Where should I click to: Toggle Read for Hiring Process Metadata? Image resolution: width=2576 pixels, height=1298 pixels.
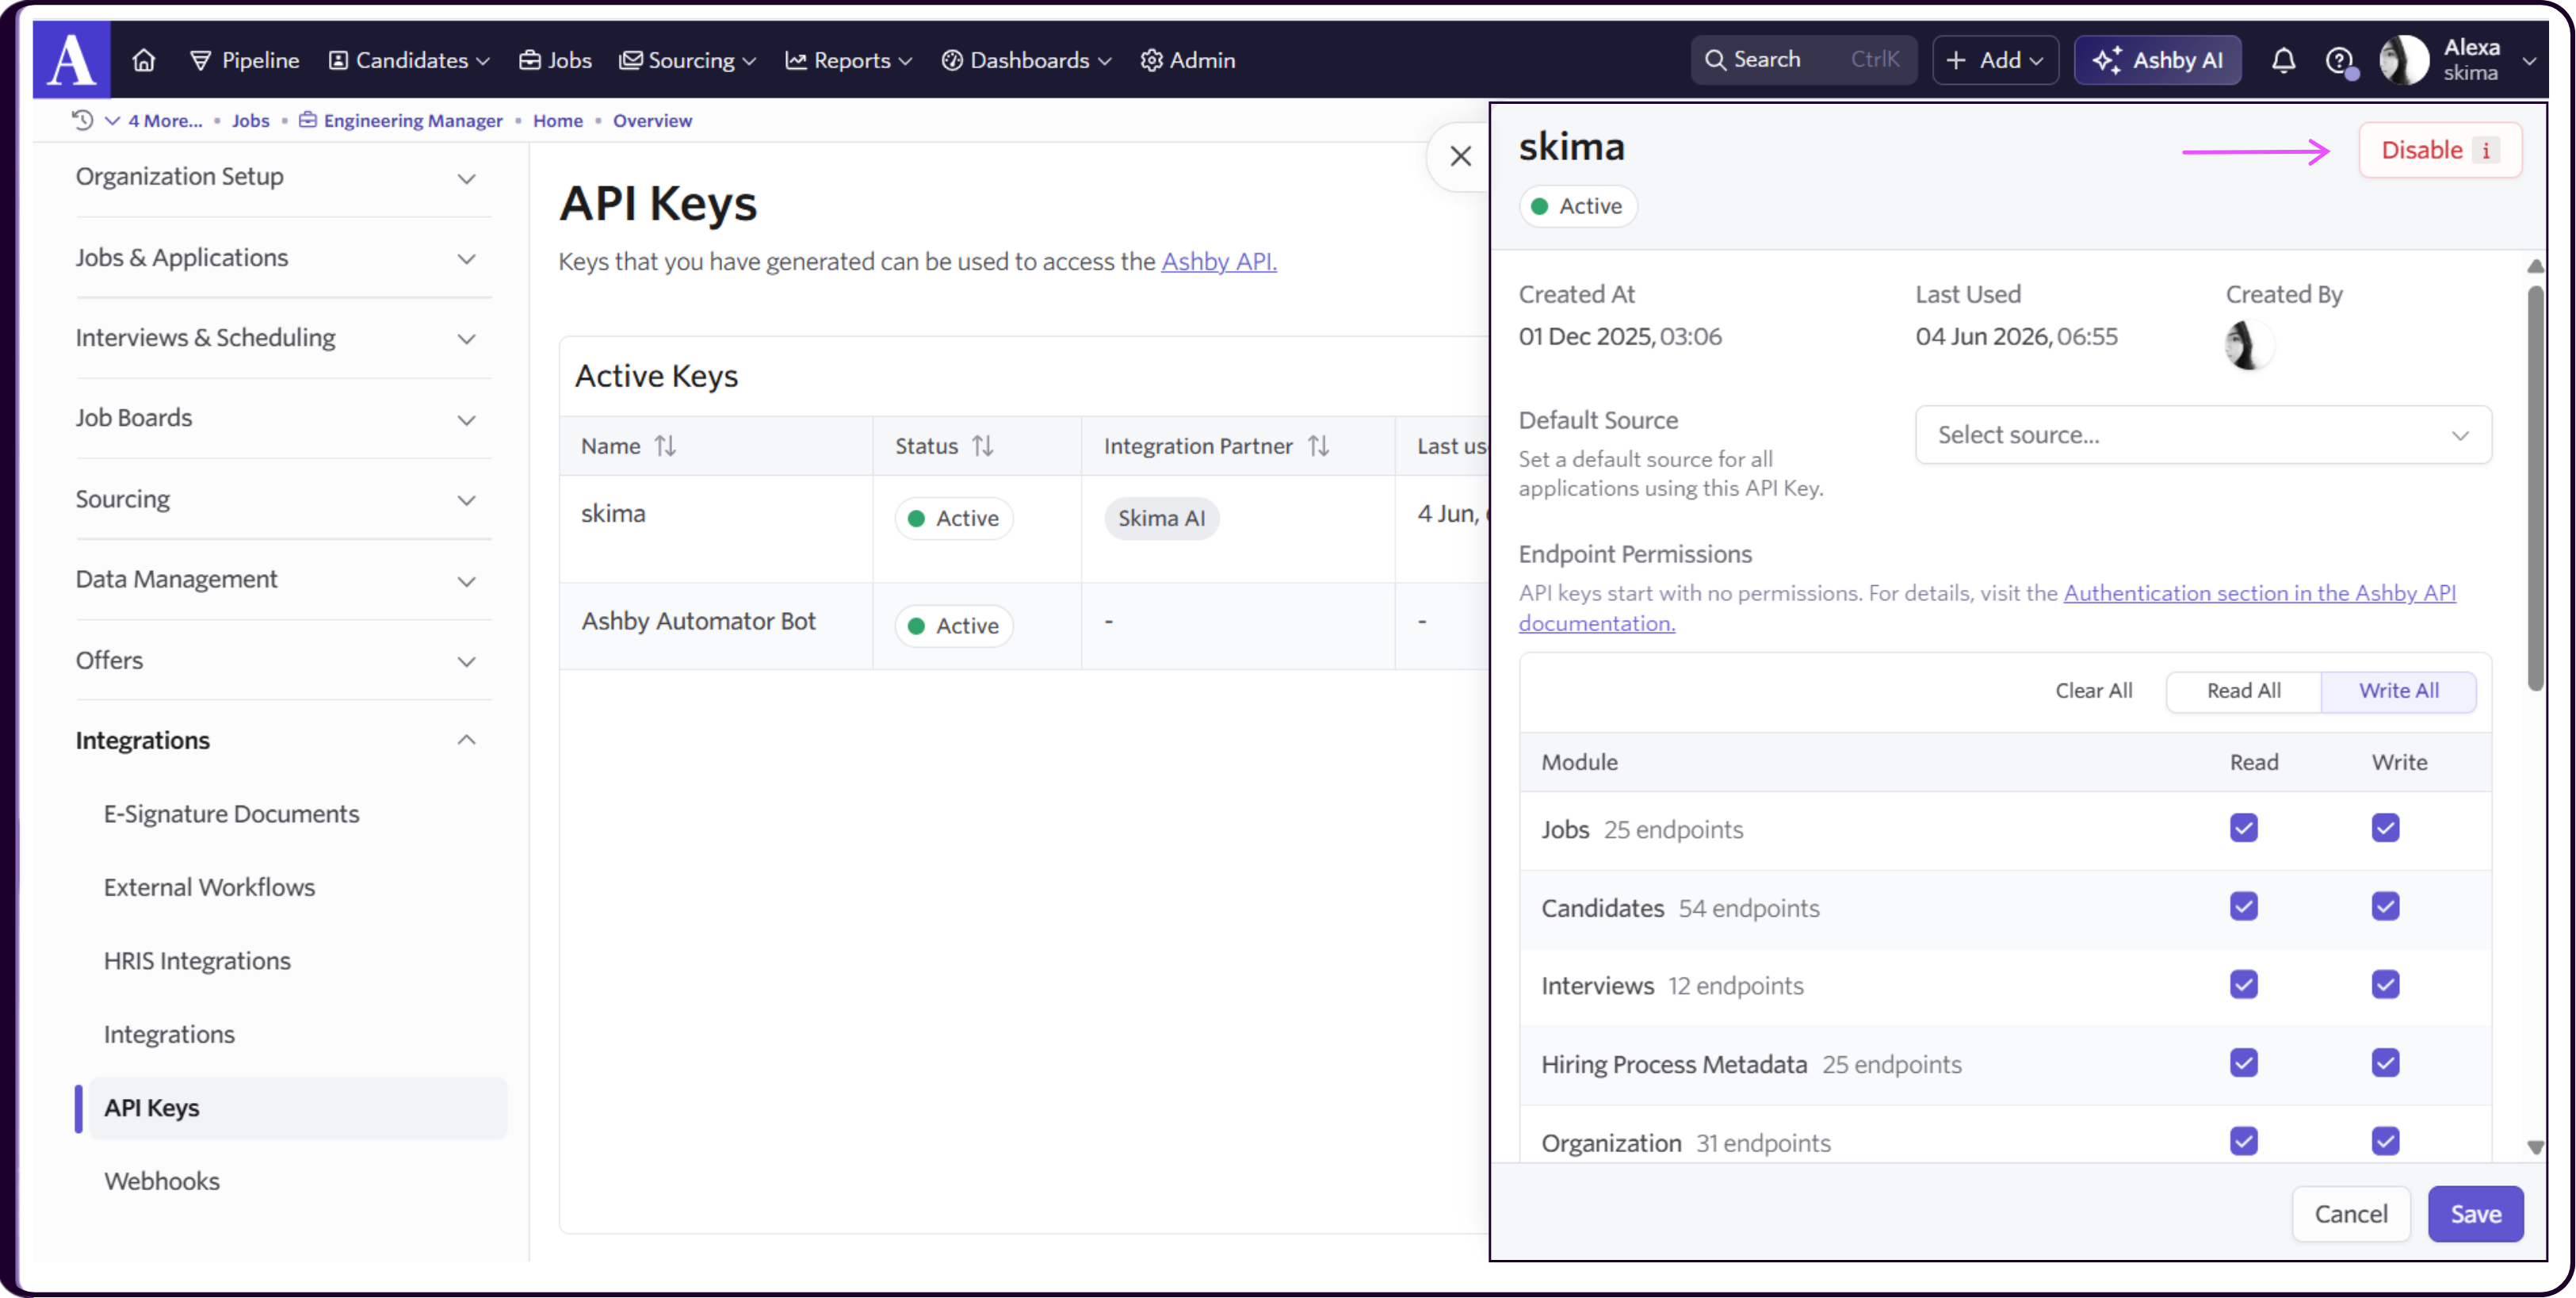tap(2243, 1062)
